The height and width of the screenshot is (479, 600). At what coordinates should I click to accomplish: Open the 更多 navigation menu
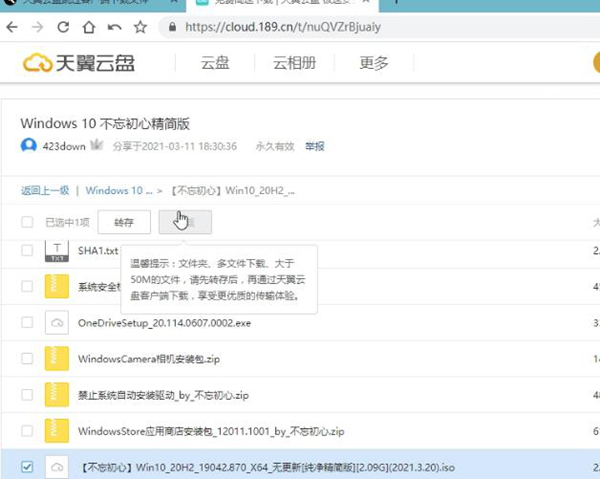coord(374,63)
